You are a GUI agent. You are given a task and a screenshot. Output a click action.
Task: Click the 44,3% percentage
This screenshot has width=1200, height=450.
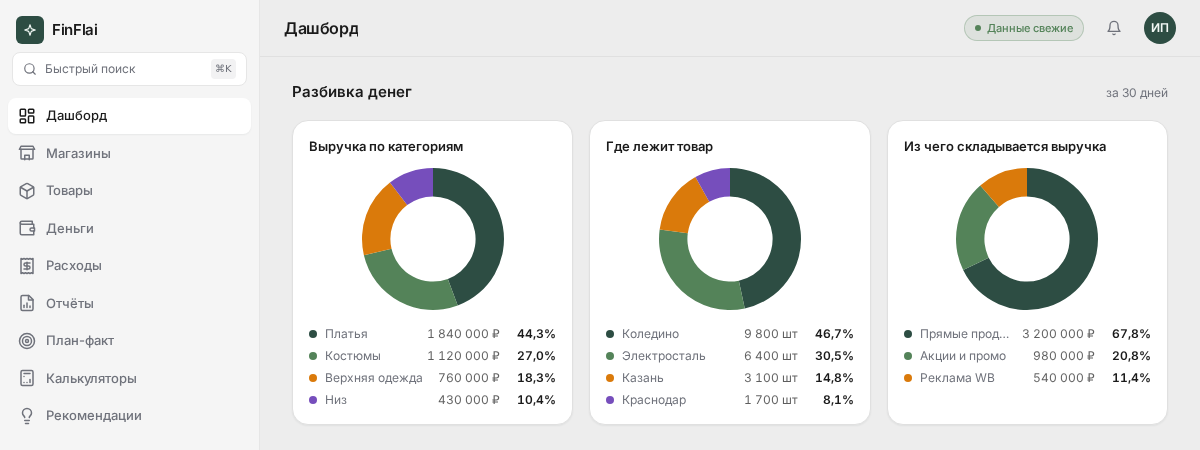(x=536, y=334)
